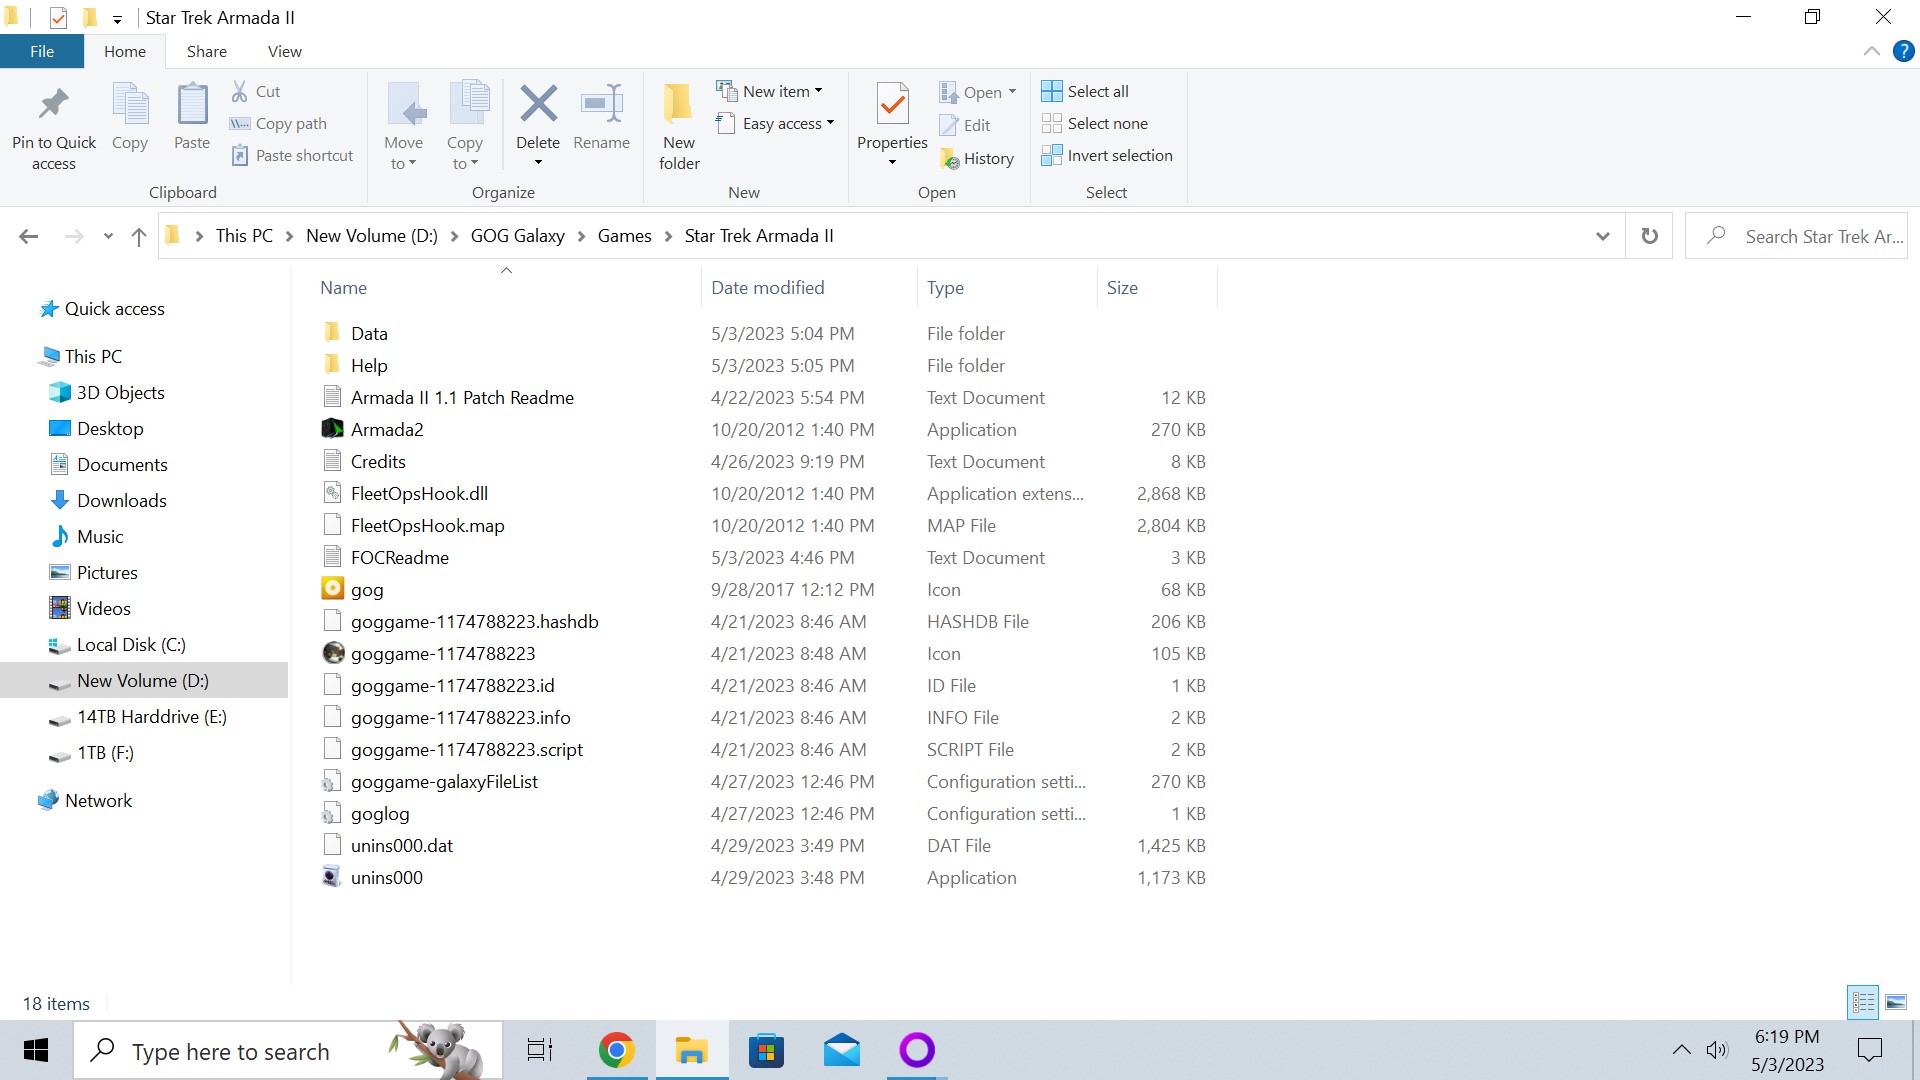Click Paste shortcut command
The height and width of the screenshot is (1080, 1920).
coord(293,155)
